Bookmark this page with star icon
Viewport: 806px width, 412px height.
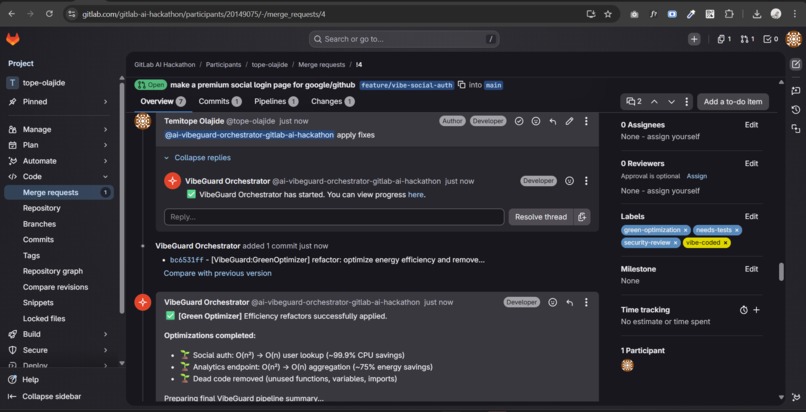(608, 14)
